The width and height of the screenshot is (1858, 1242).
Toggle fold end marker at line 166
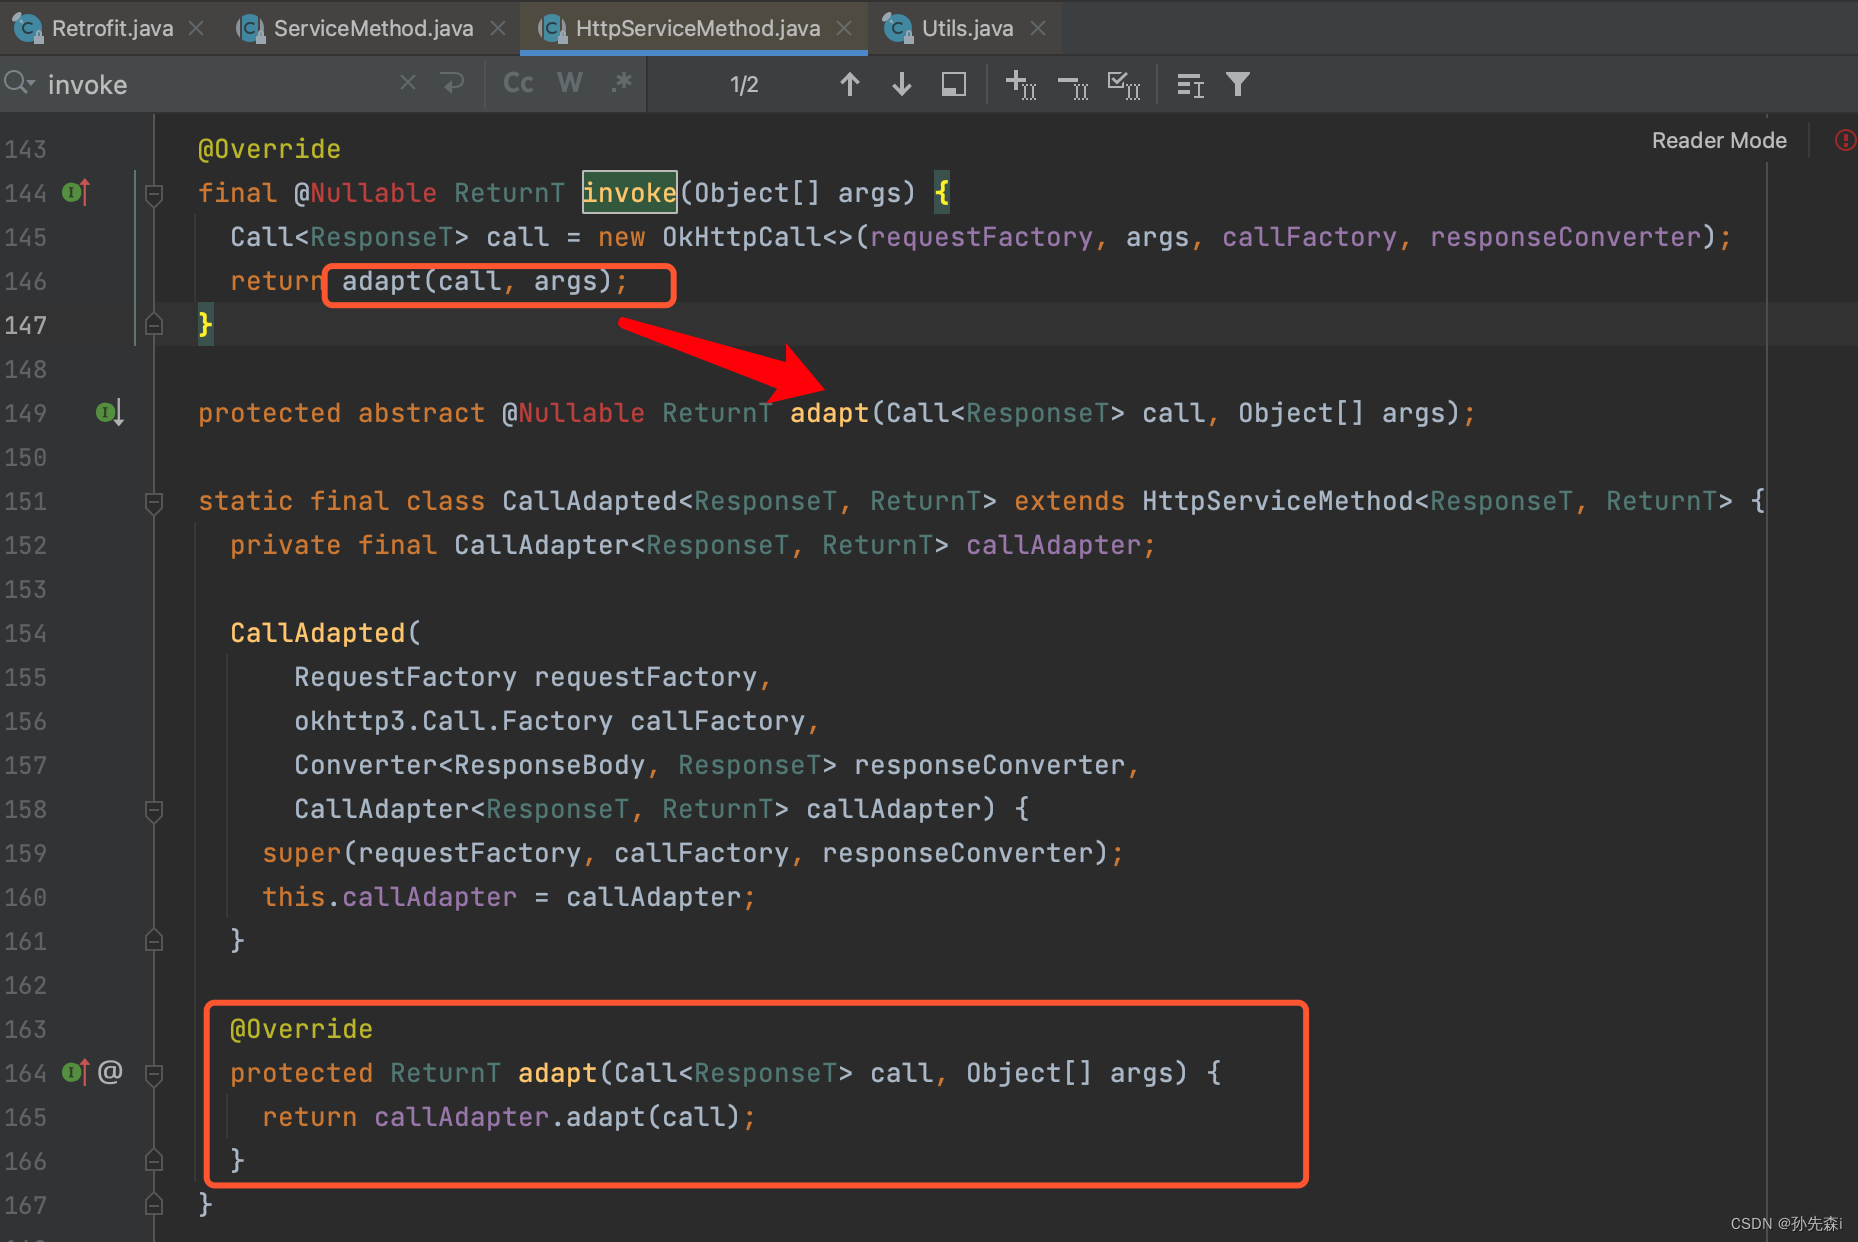(x=154, y=1160)
